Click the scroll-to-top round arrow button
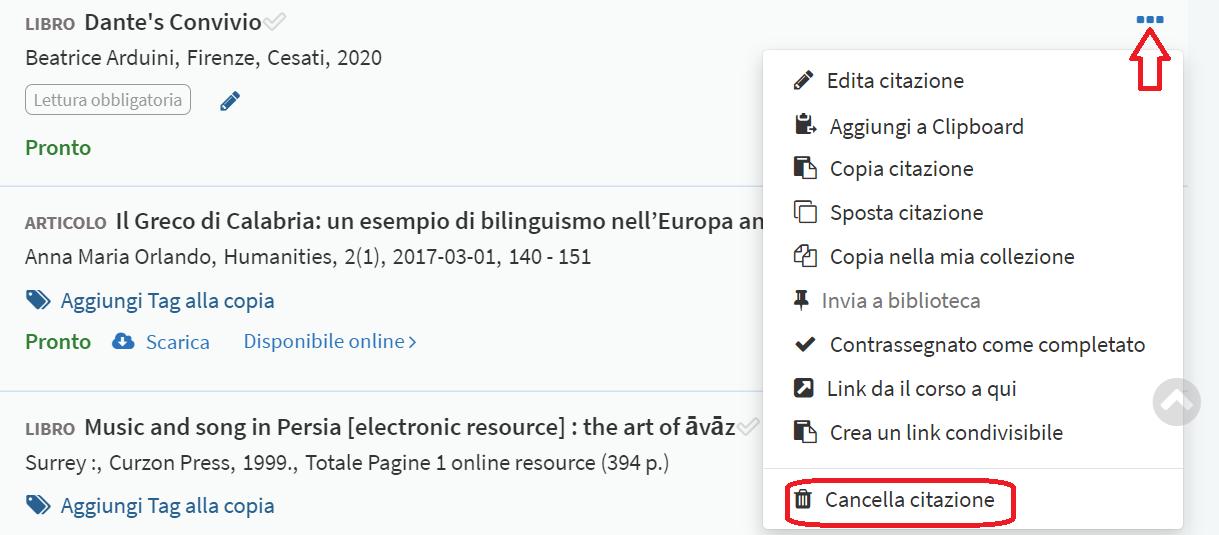This screenshot has width=1219, height=535. pyautogui.click(x=1176, y=401)
